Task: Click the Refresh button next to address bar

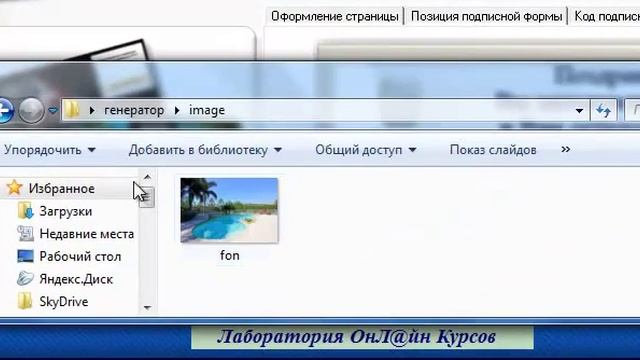Action: 603,111
